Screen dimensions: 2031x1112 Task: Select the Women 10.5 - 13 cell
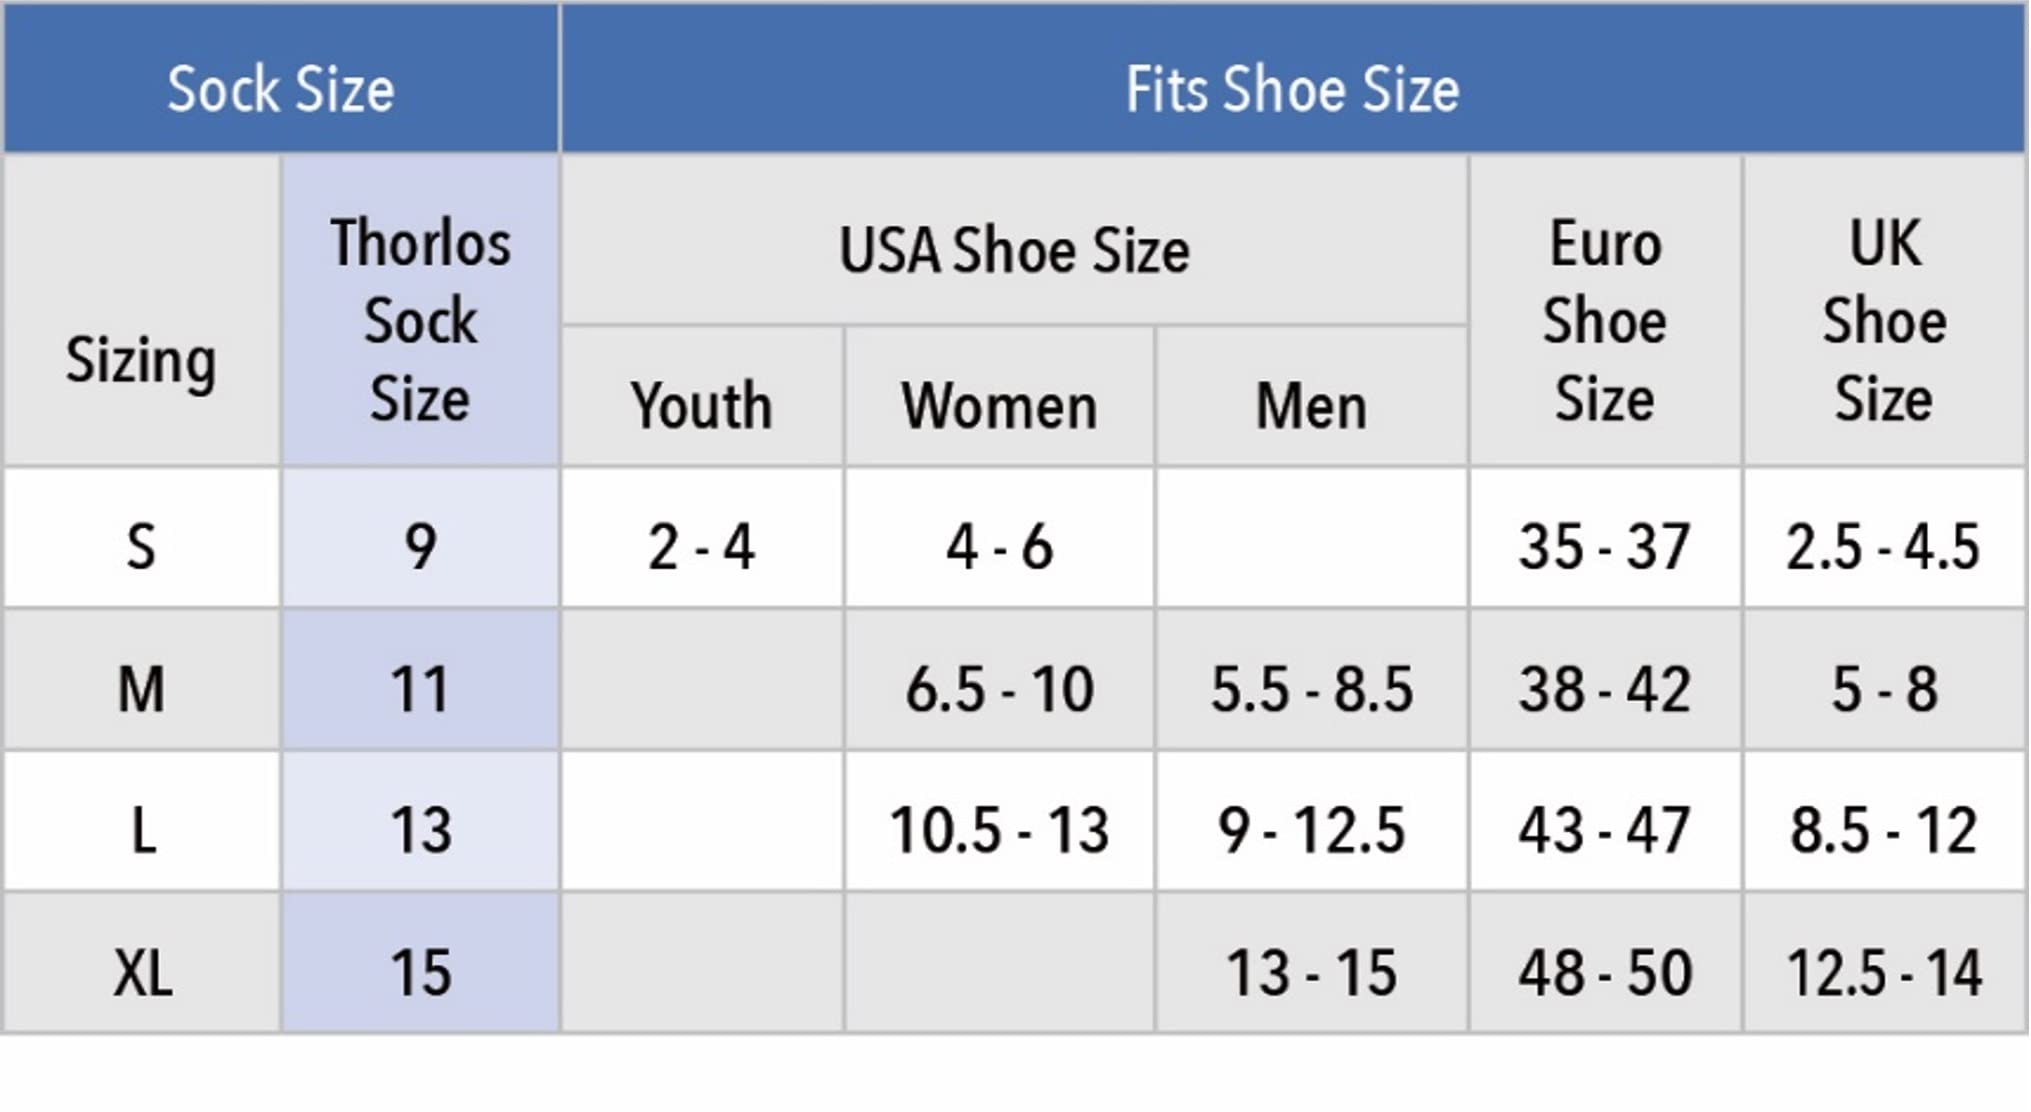999,830
